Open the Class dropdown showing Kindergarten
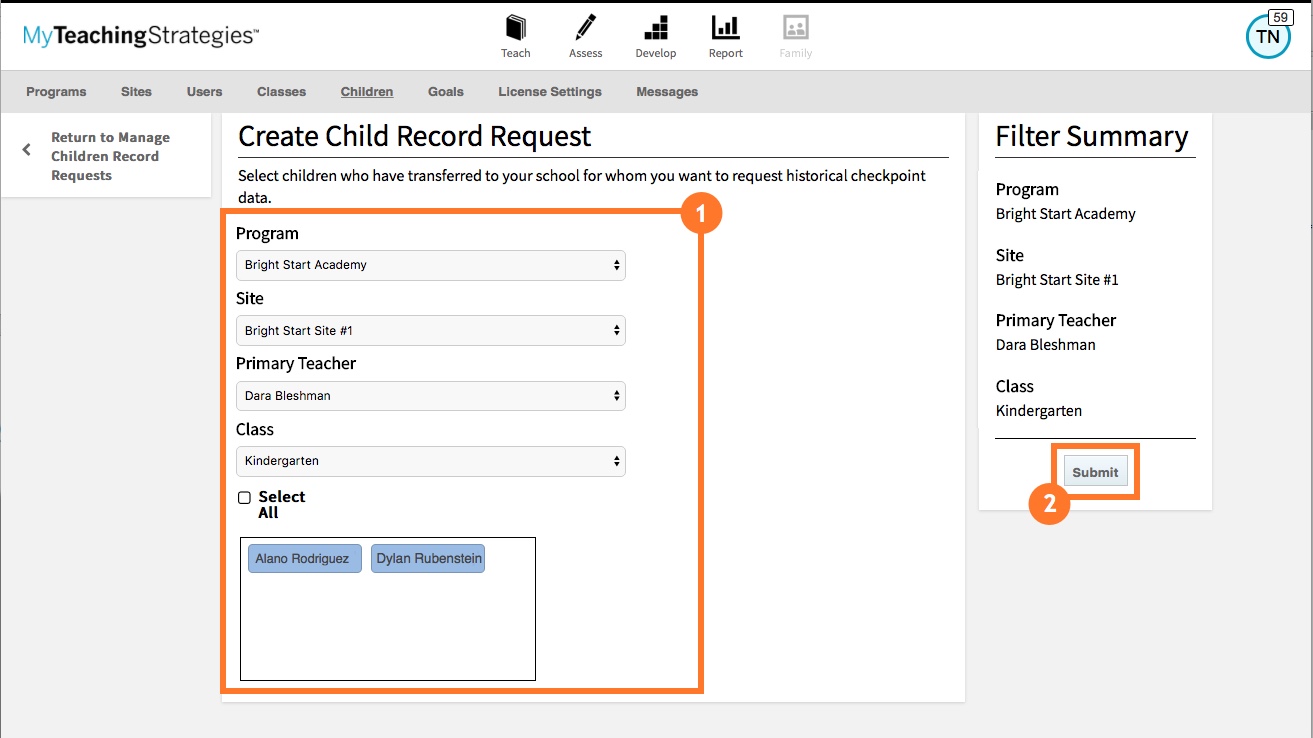The width and height of the screenshot is (1313, 738). tap(430, 461)
